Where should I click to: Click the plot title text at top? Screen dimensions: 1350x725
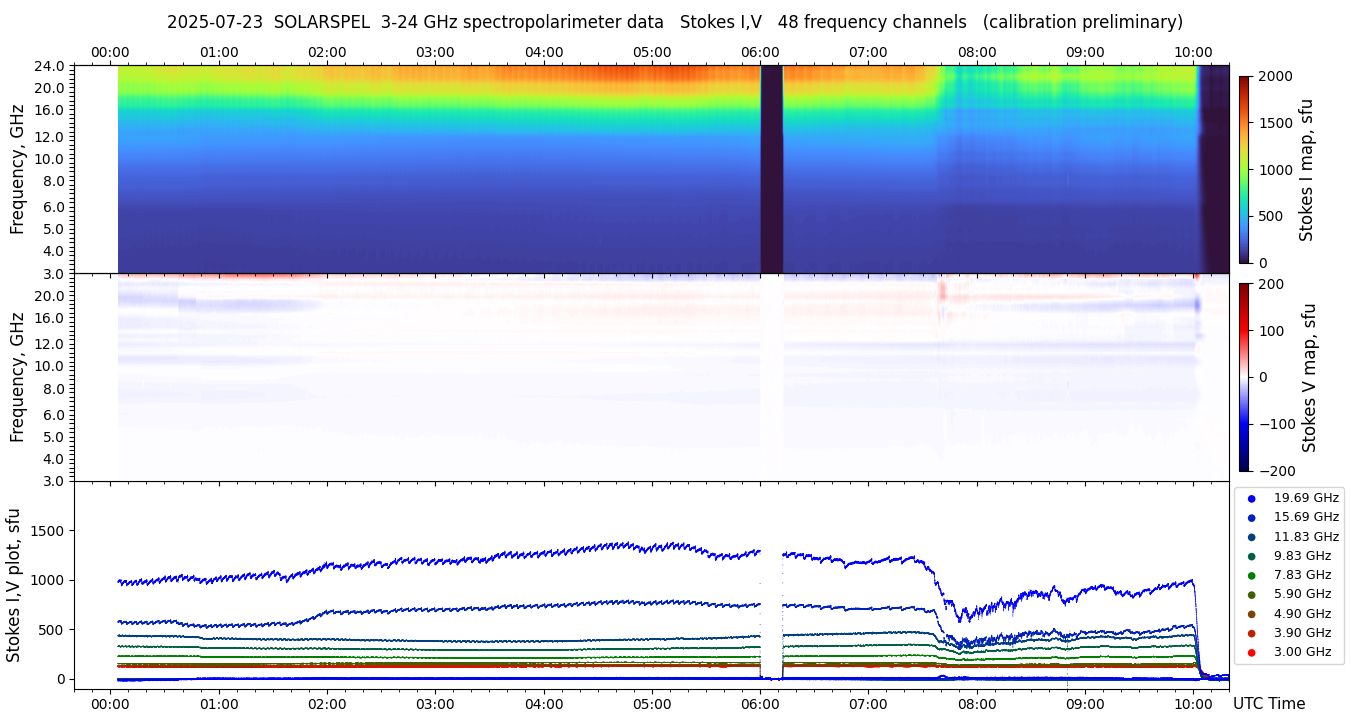click(x=674, y=22)
